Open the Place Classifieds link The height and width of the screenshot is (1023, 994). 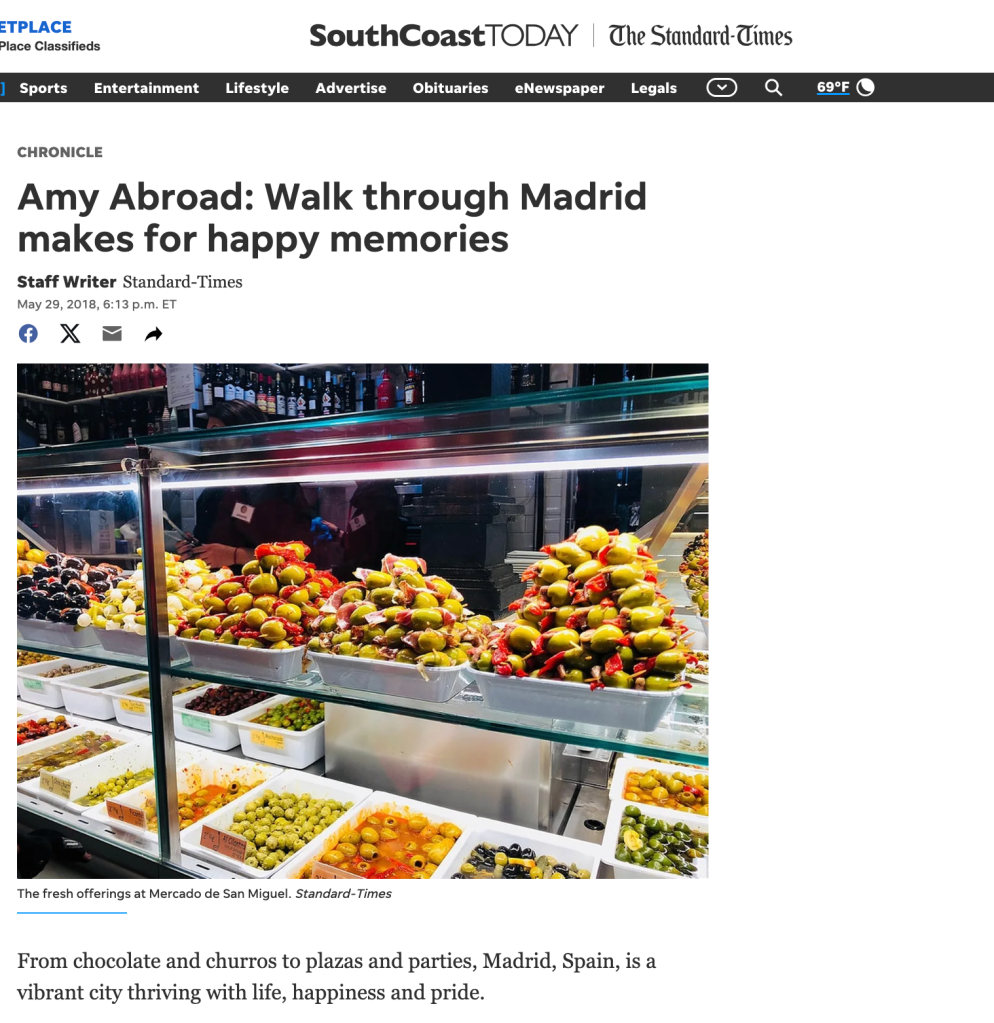(50, 46)
